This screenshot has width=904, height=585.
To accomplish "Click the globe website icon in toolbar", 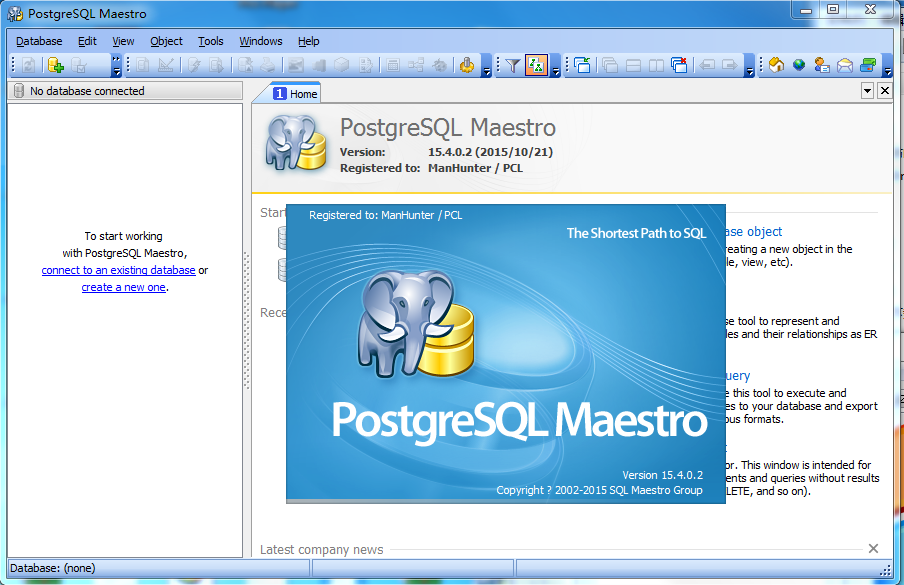I will [x=799, y=65].
